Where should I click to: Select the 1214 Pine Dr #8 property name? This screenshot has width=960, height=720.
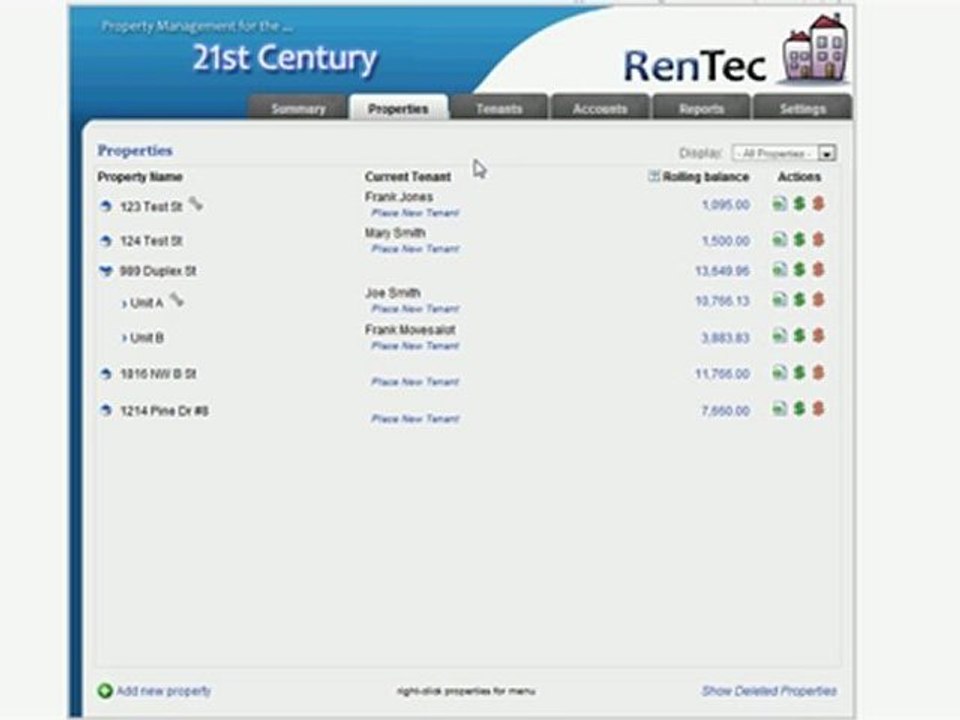point(164,411)
